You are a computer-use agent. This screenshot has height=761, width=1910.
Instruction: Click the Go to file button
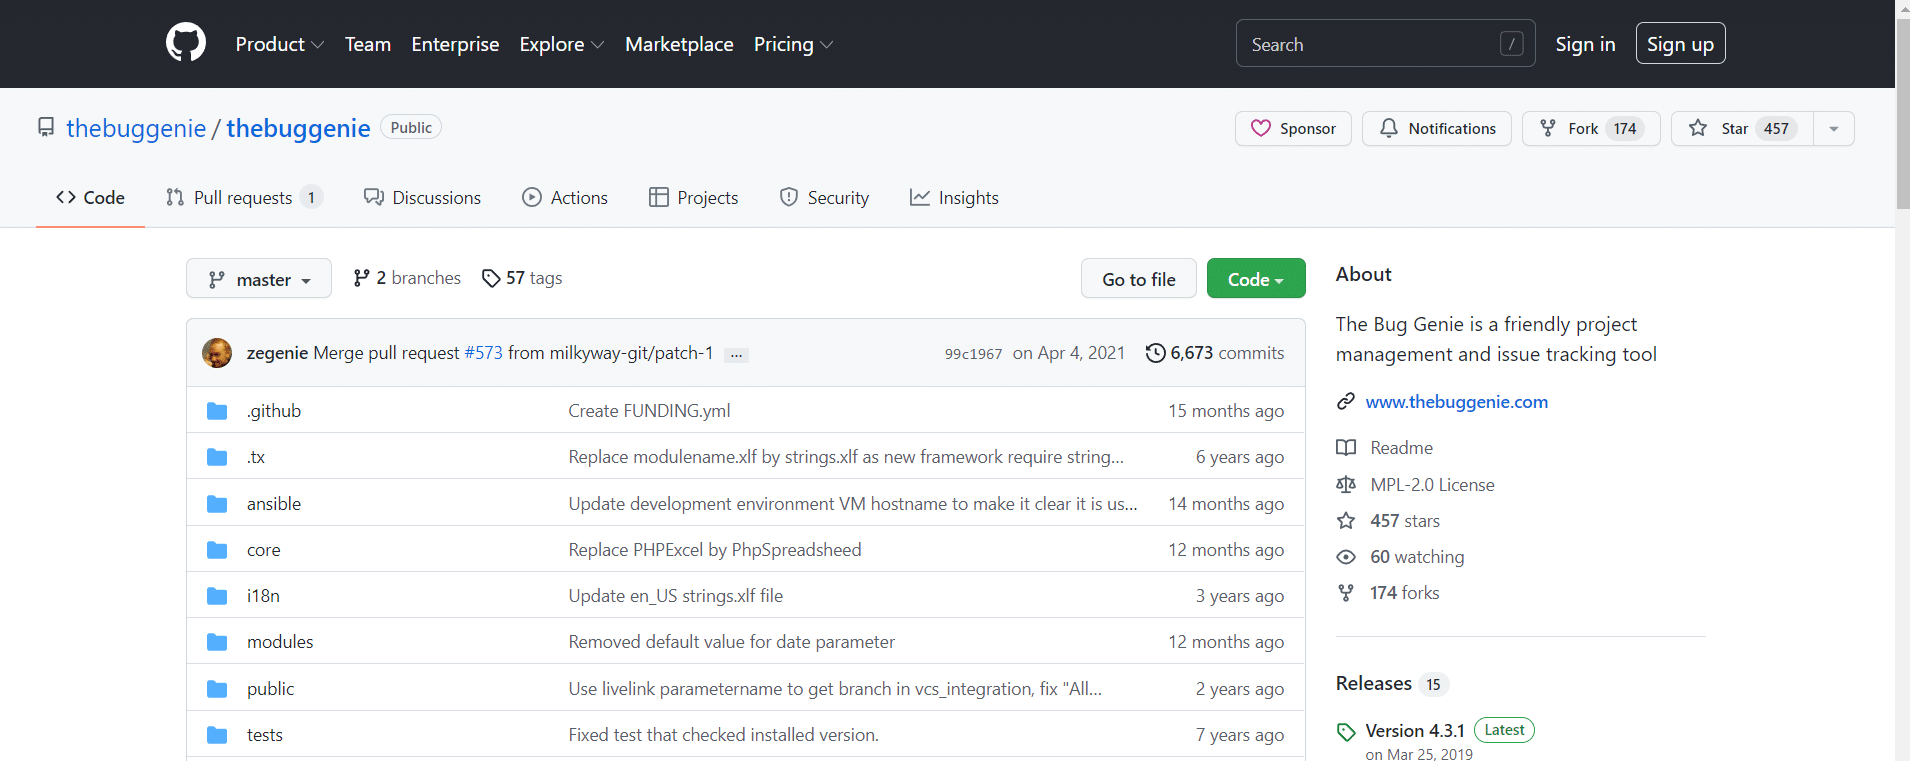pos(1139,279)
